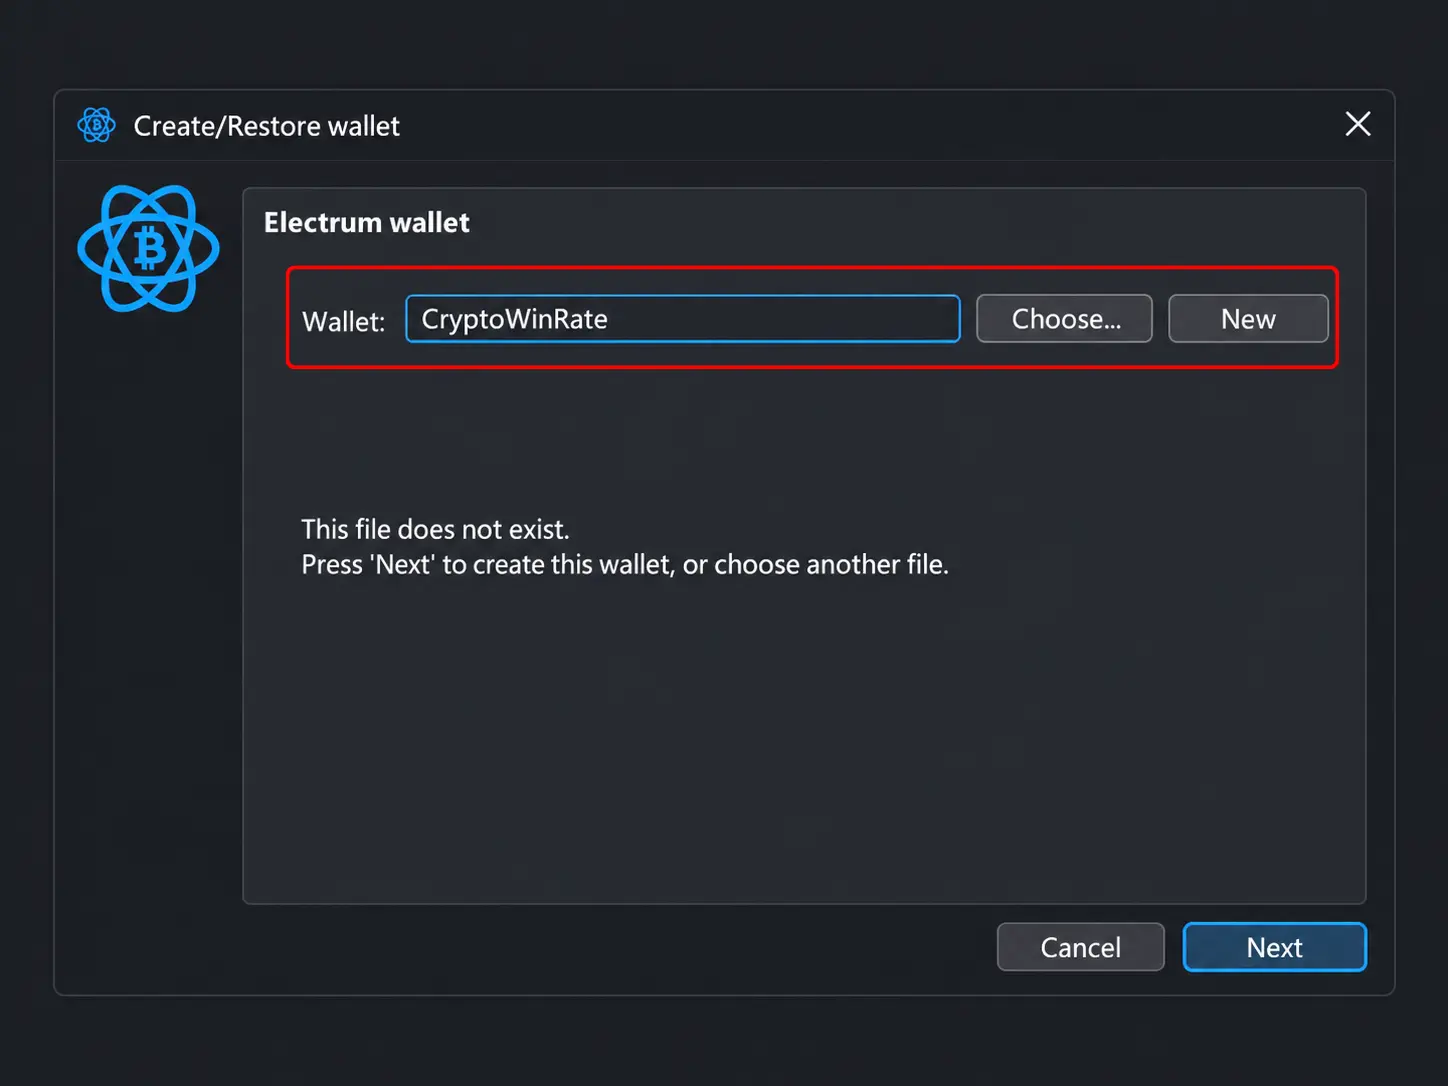Click the 'Create/Restore wallet' window title
The width and height of the screenshot is (1448, 1086).
click(267, 126)
